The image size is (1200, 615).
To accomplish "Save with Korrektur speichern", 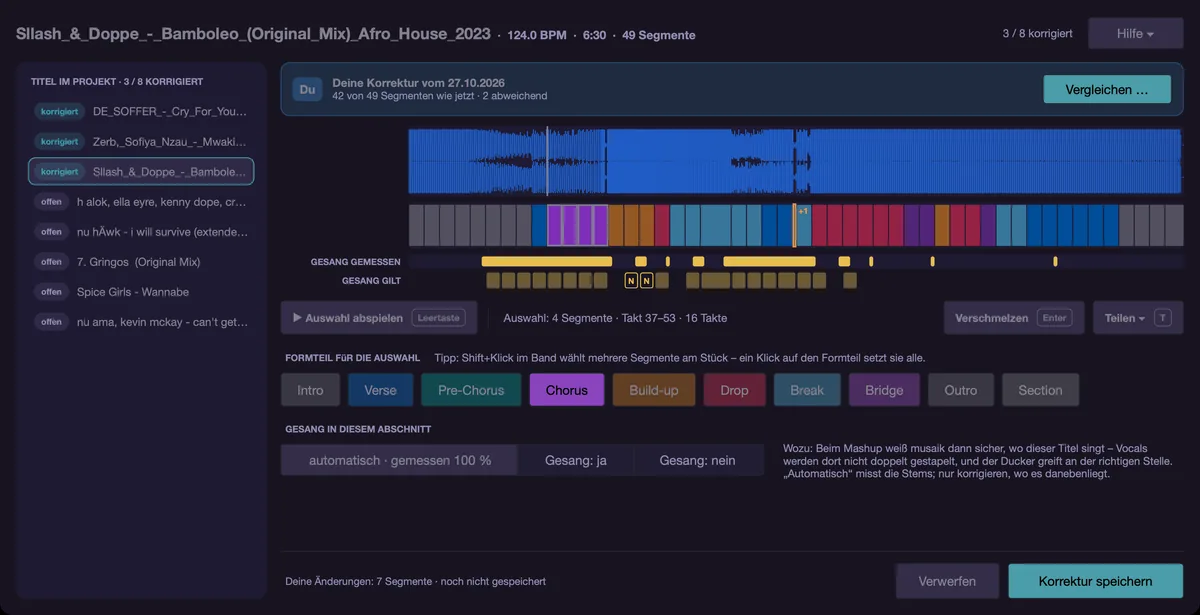I will click(1095, 581).
